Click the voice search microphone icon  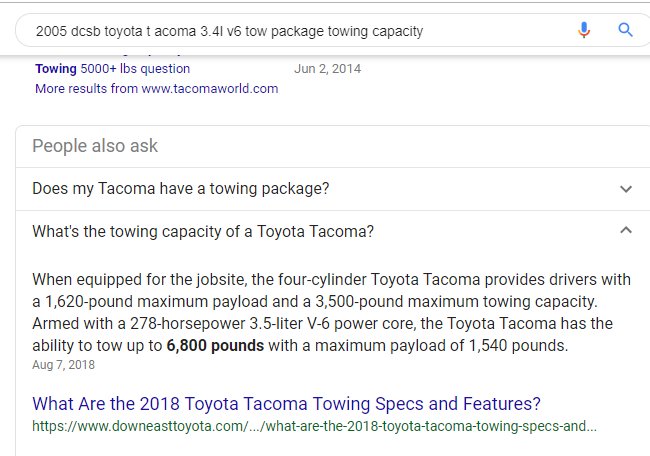tap(584, 30)
